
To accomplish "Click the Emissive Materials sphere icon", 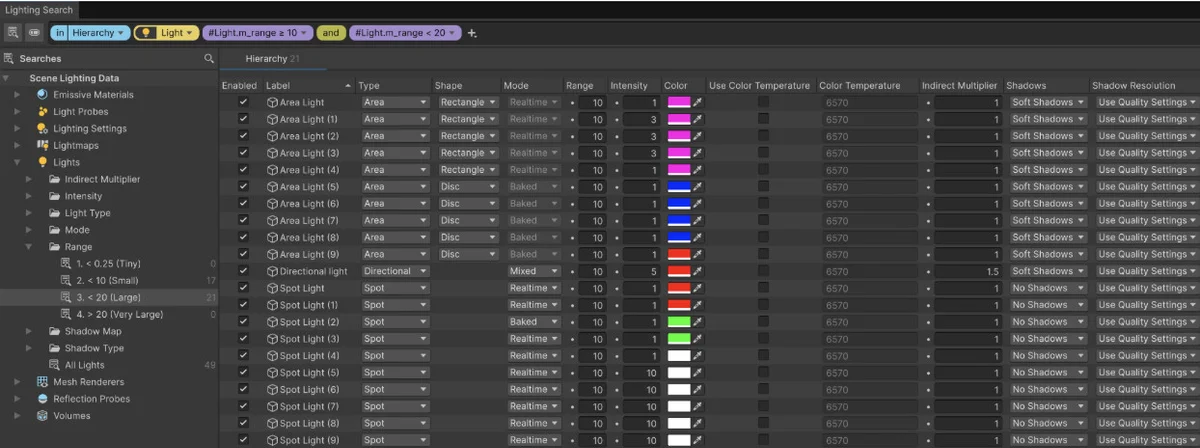I will coord(43,95).
